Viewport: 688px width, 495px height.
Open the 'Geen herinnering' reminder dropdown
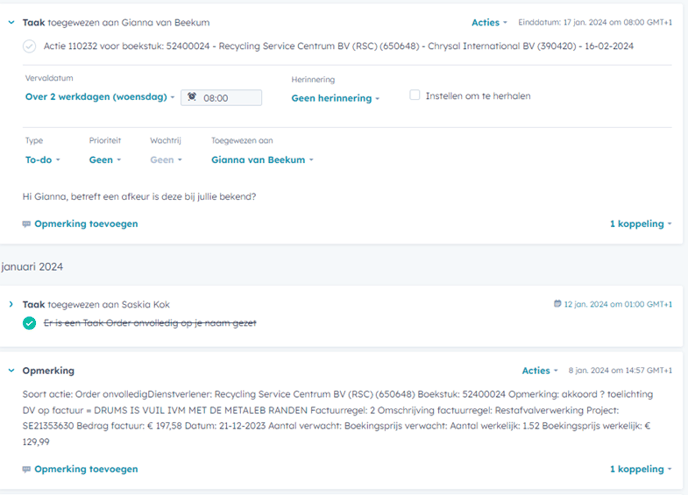(x=335, y=98)
